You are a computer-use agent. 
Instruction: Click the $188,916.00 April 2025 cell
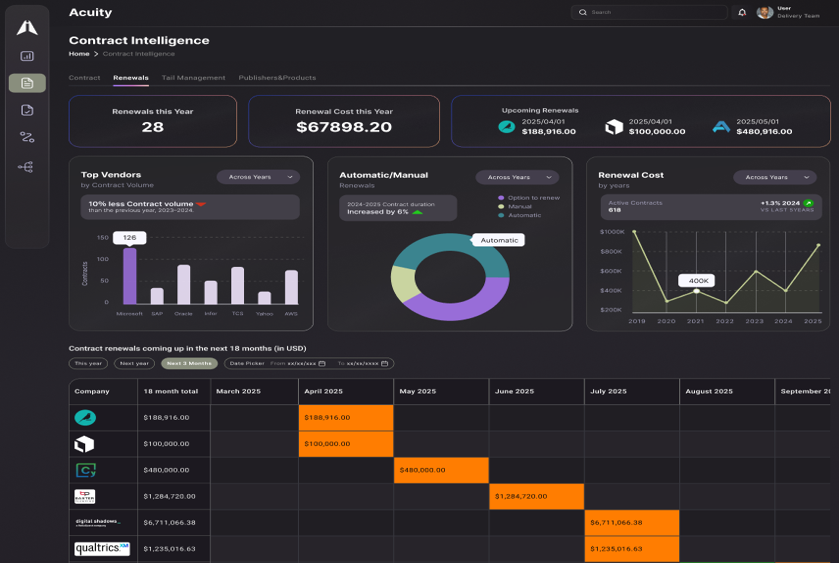[x=346, y=417]
